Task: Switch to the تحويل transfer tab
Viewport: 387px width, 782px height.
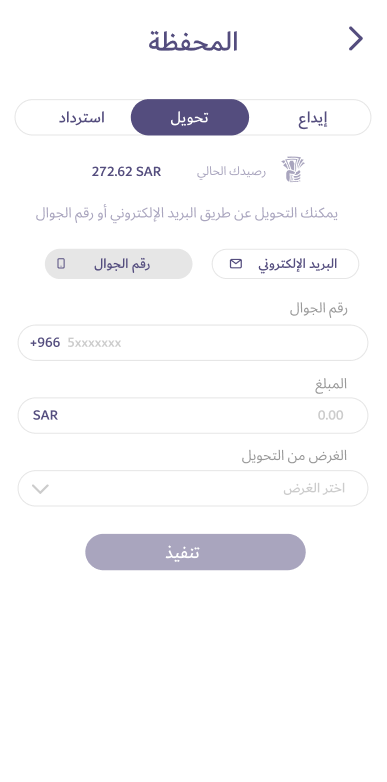Action: [x=190, y=118]
